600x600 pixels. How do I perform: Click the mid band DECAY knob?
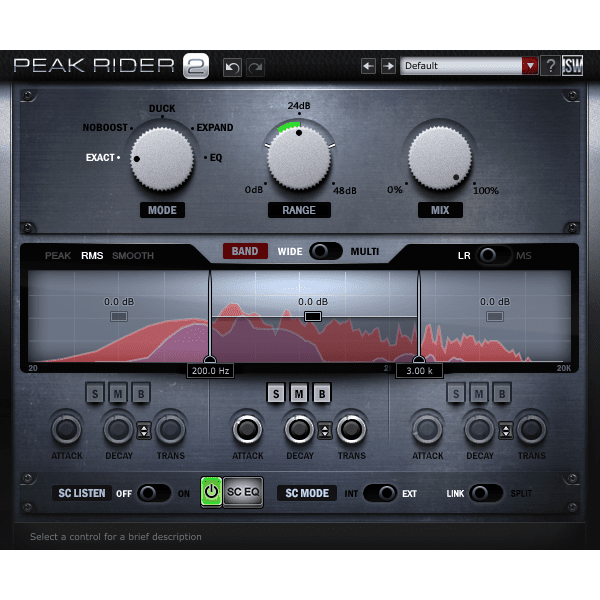(x=299, y=429)
